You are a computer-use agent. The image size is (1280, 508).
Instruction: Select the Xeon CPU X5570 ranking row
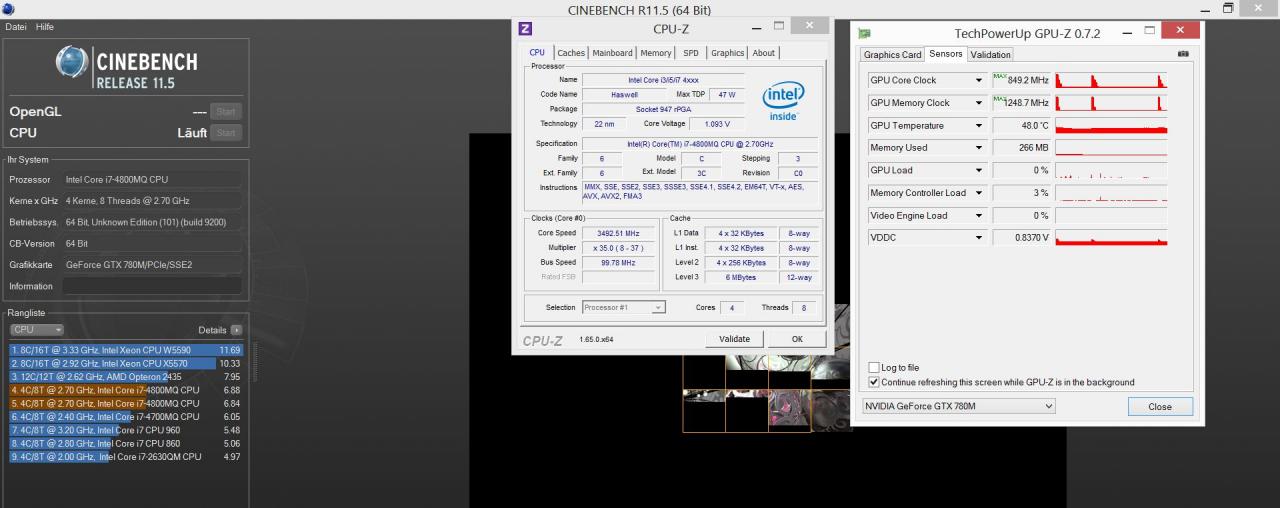[x=126, y=363]
